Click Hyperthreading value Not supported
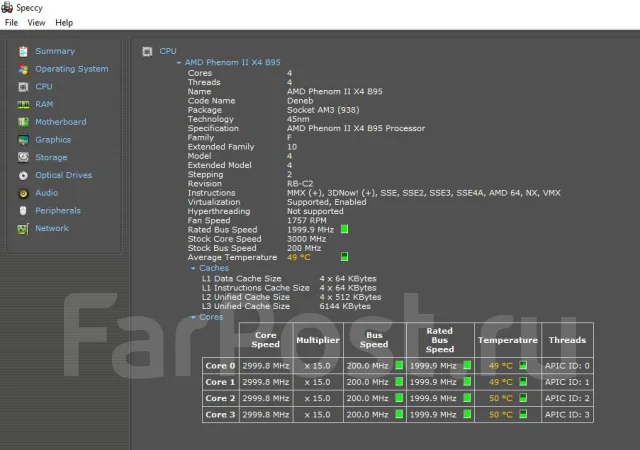Screen dimensions: 640x450 (x=315, y=211)
